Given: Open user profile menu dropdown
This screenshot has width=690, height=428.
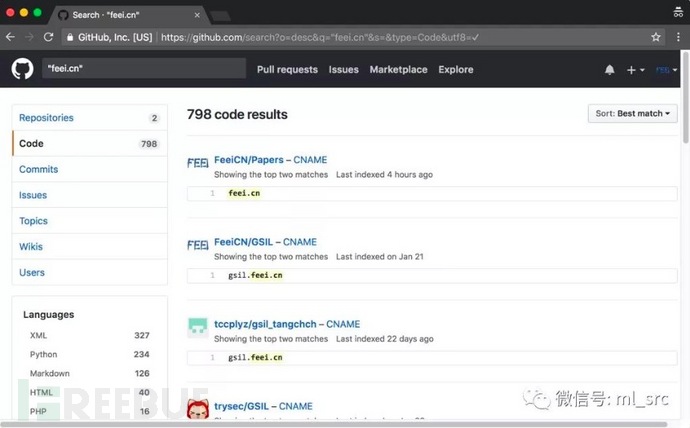Looking at the screenshot, I should pos(666,70).
